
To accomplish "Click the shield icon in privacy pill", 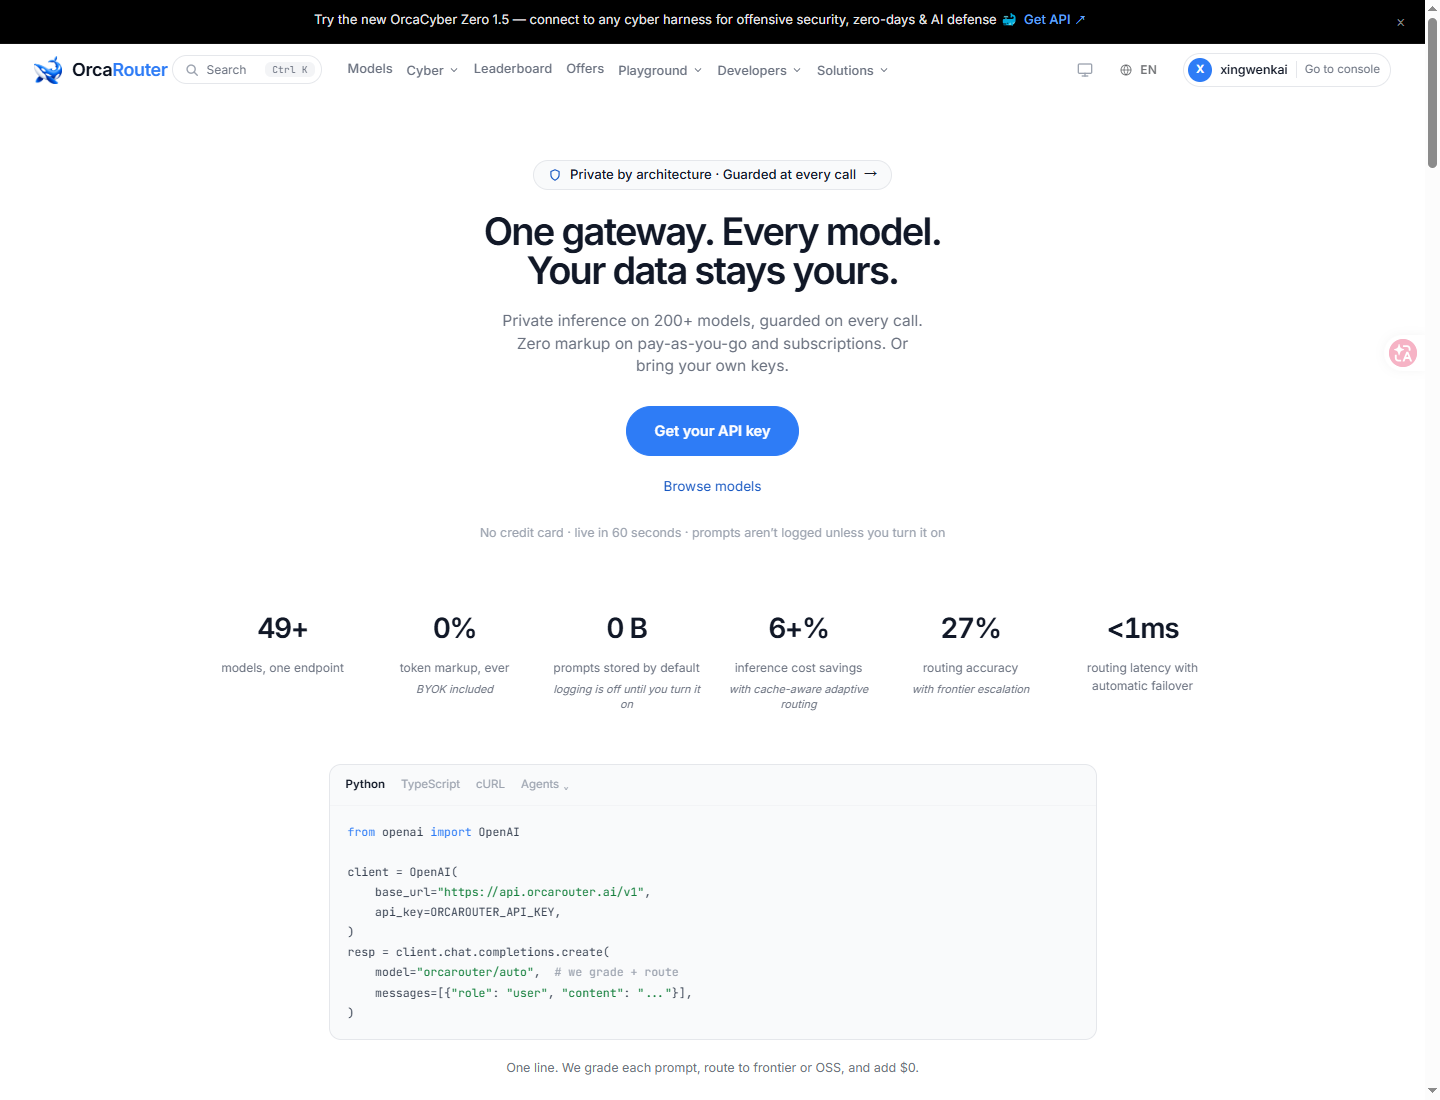I will (555, 175).
